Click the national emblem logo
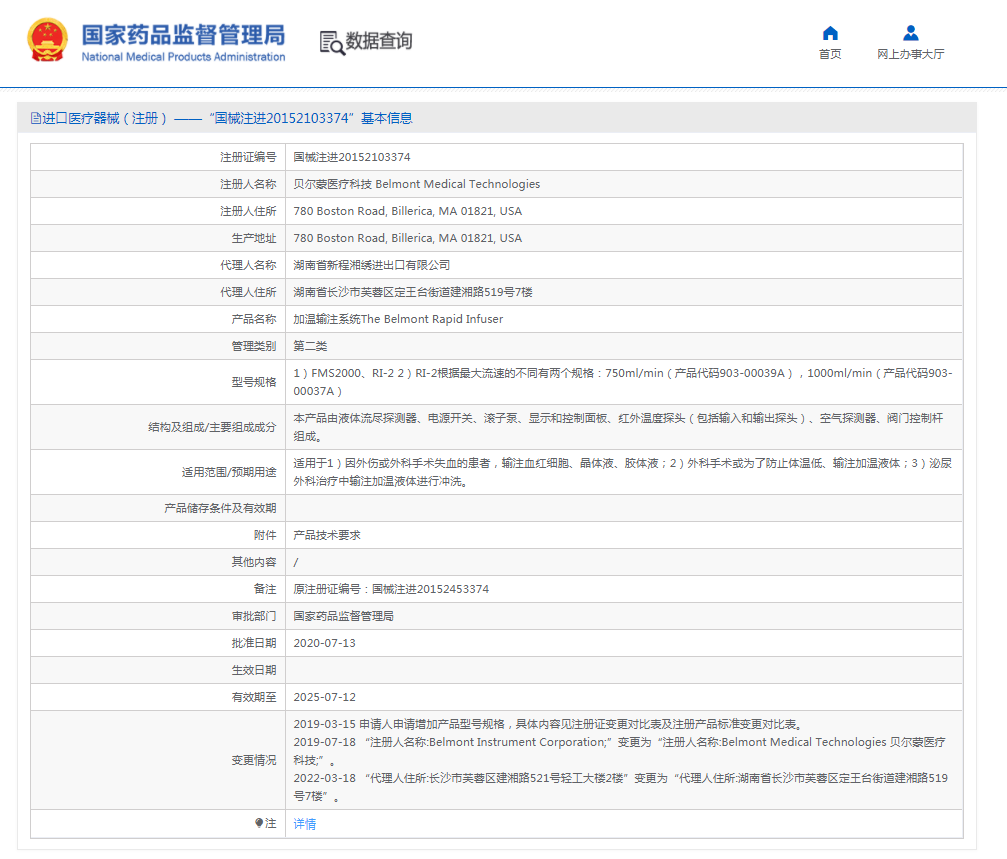1007x859 pixels. (x=48, y=40)
